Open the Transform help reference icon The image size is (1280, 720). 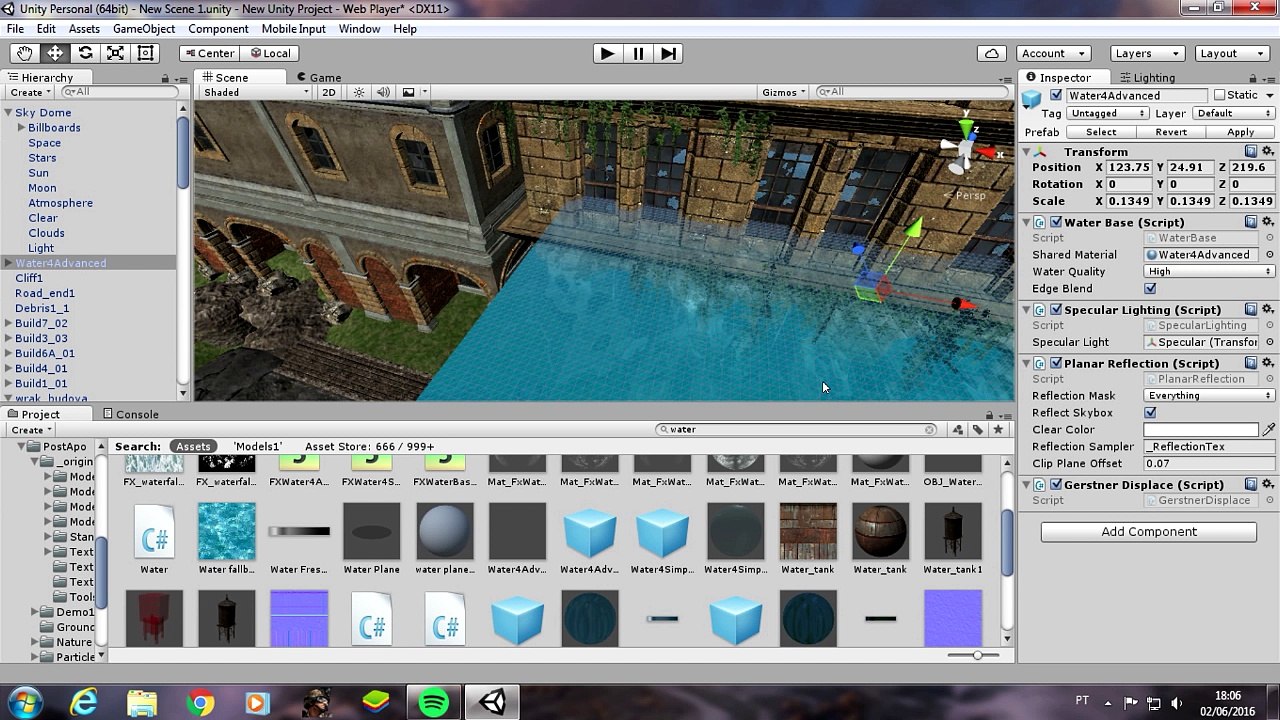1251,152
